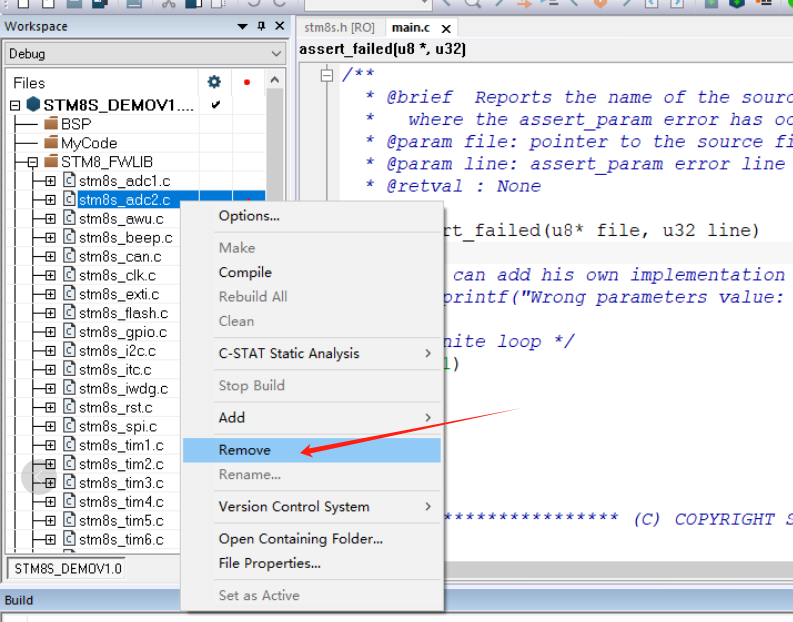This screenshot has height=622, width=793.
Task: Click the C file icon of stm8s_can.c
Action: point(69,256)
